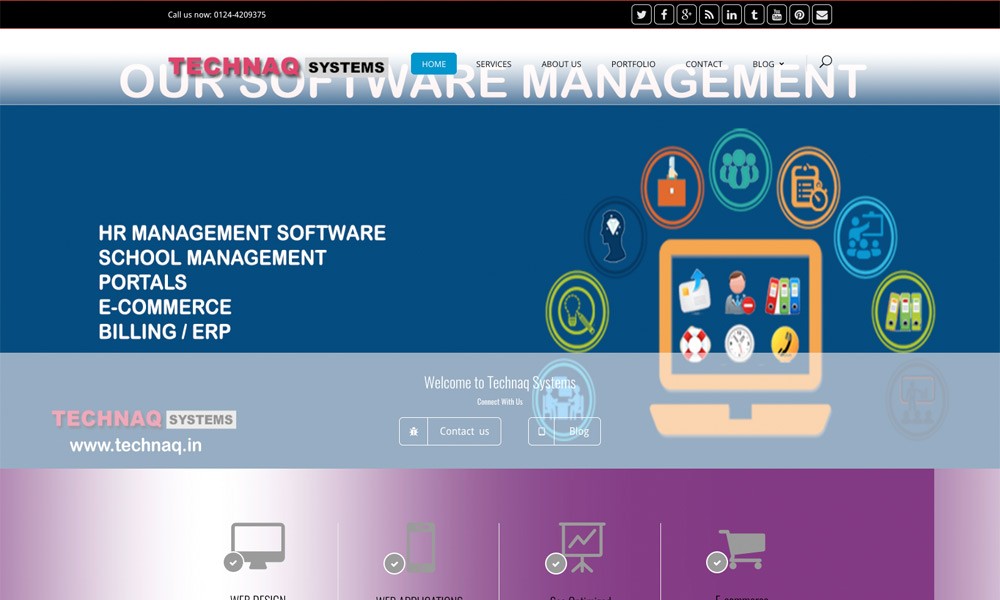Open the Services menu item
Viewport: 1000px width, 600px height.
pyautogui.click(x=493, y=64)
